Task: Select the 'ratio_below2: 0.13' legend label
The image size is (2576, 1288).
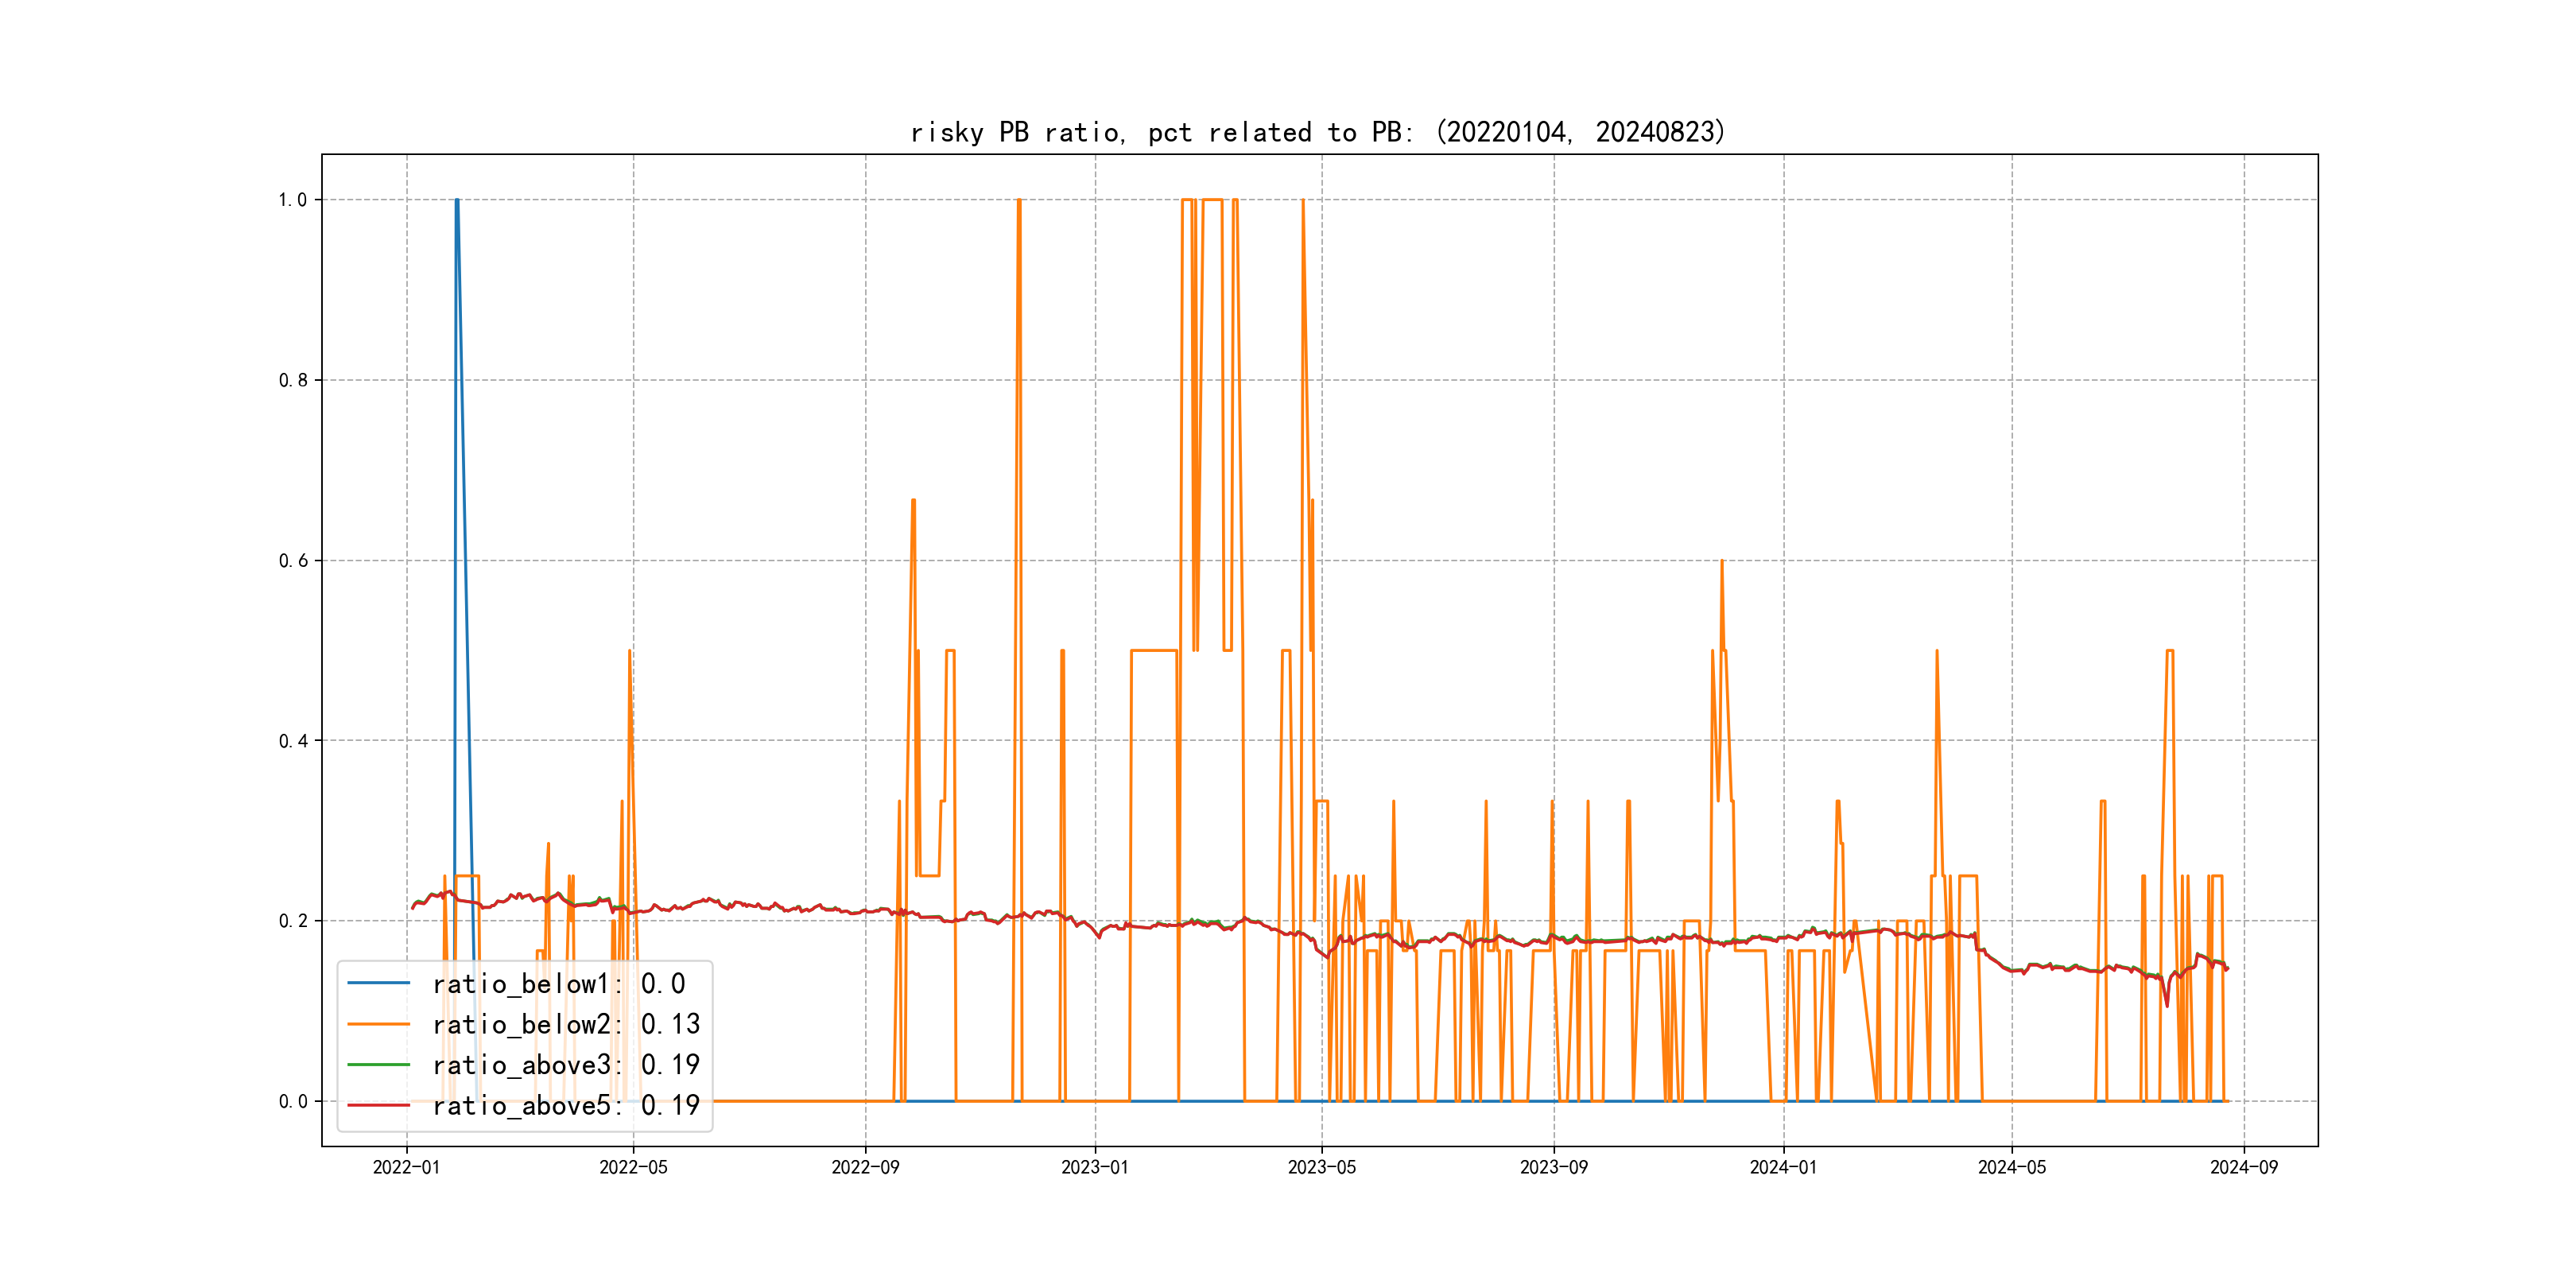Action: pos(566,1024)
